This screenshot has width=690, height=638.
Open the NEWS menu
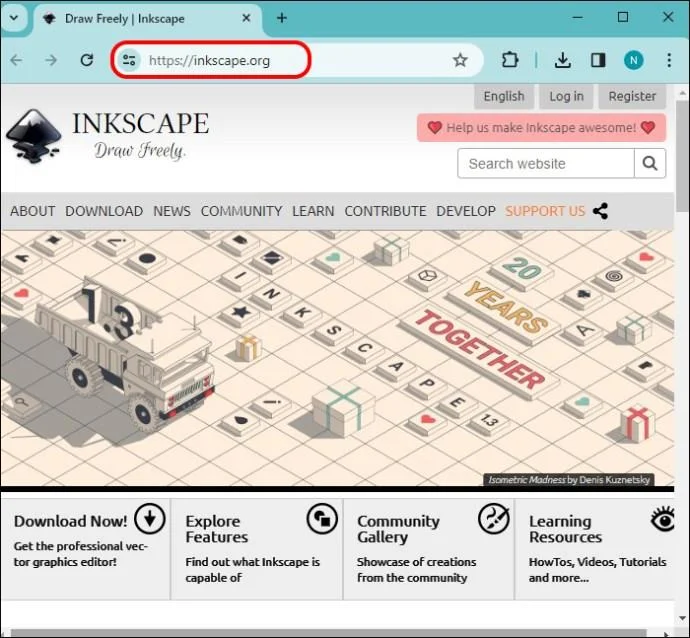pos(172,211)
